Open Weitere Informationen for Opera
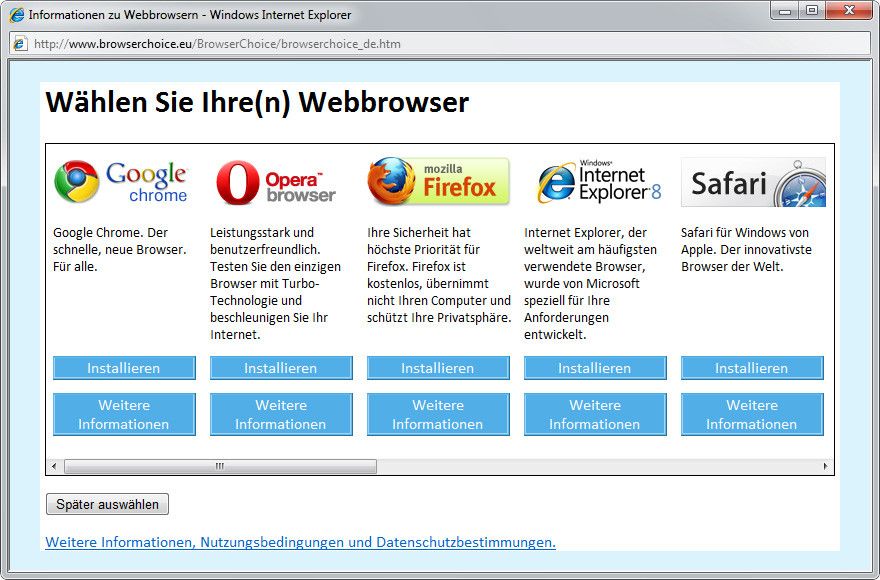880x580 pixels. [281, 414]
